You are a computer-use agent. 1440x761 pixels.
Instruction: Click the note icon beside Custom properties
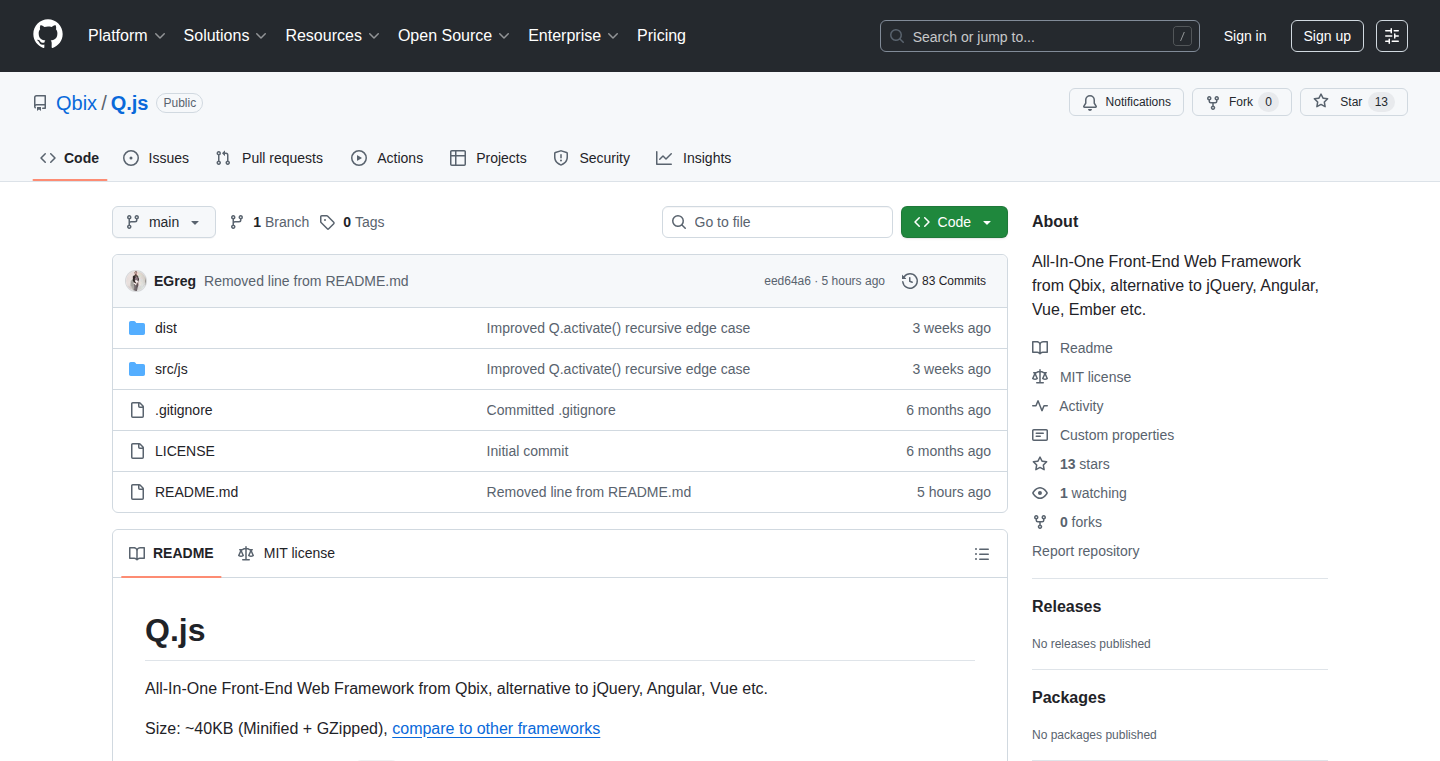[1040, 435]
